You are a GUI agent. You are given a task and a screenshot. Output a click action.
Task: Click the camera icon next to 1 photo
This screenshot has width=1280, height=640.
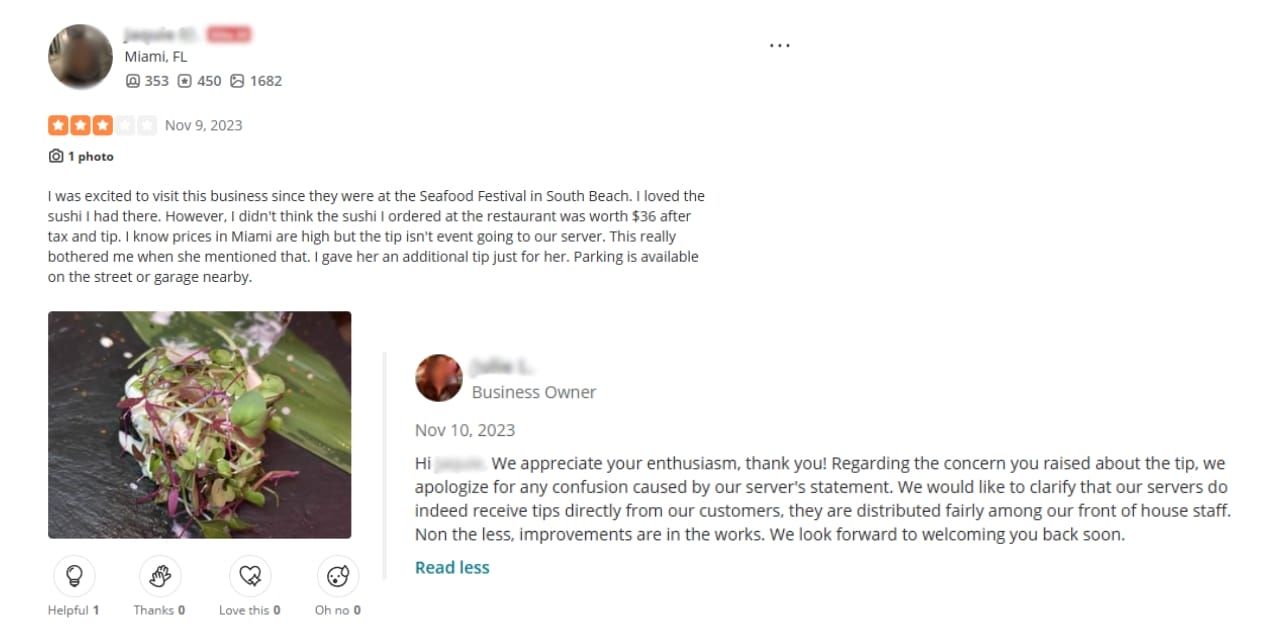pyautogui.click(x=56, y=157)
